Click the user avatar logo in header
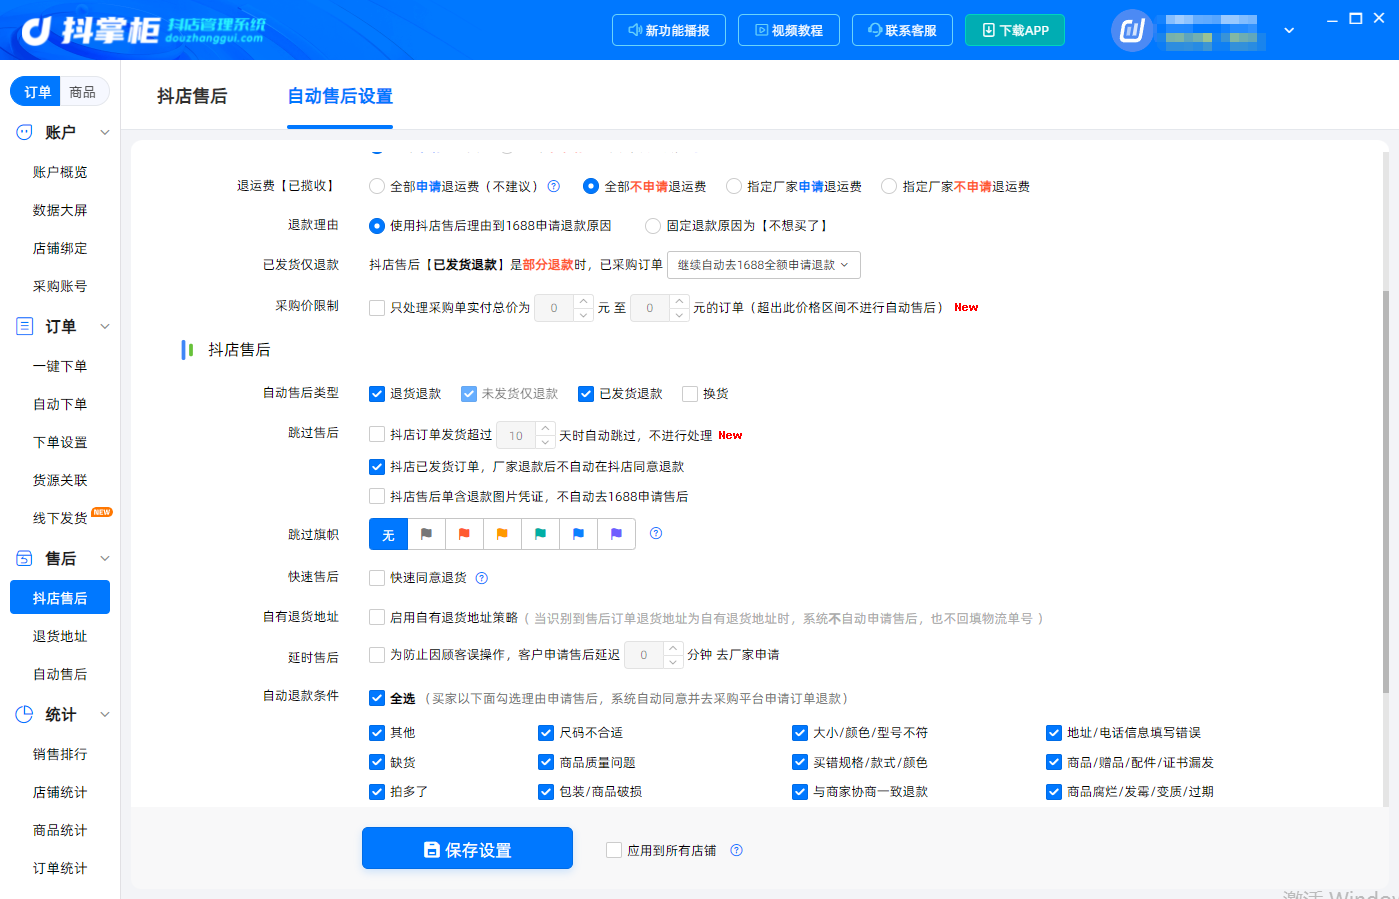This screenshot has width=1399, height=899. pos(1132,30)
